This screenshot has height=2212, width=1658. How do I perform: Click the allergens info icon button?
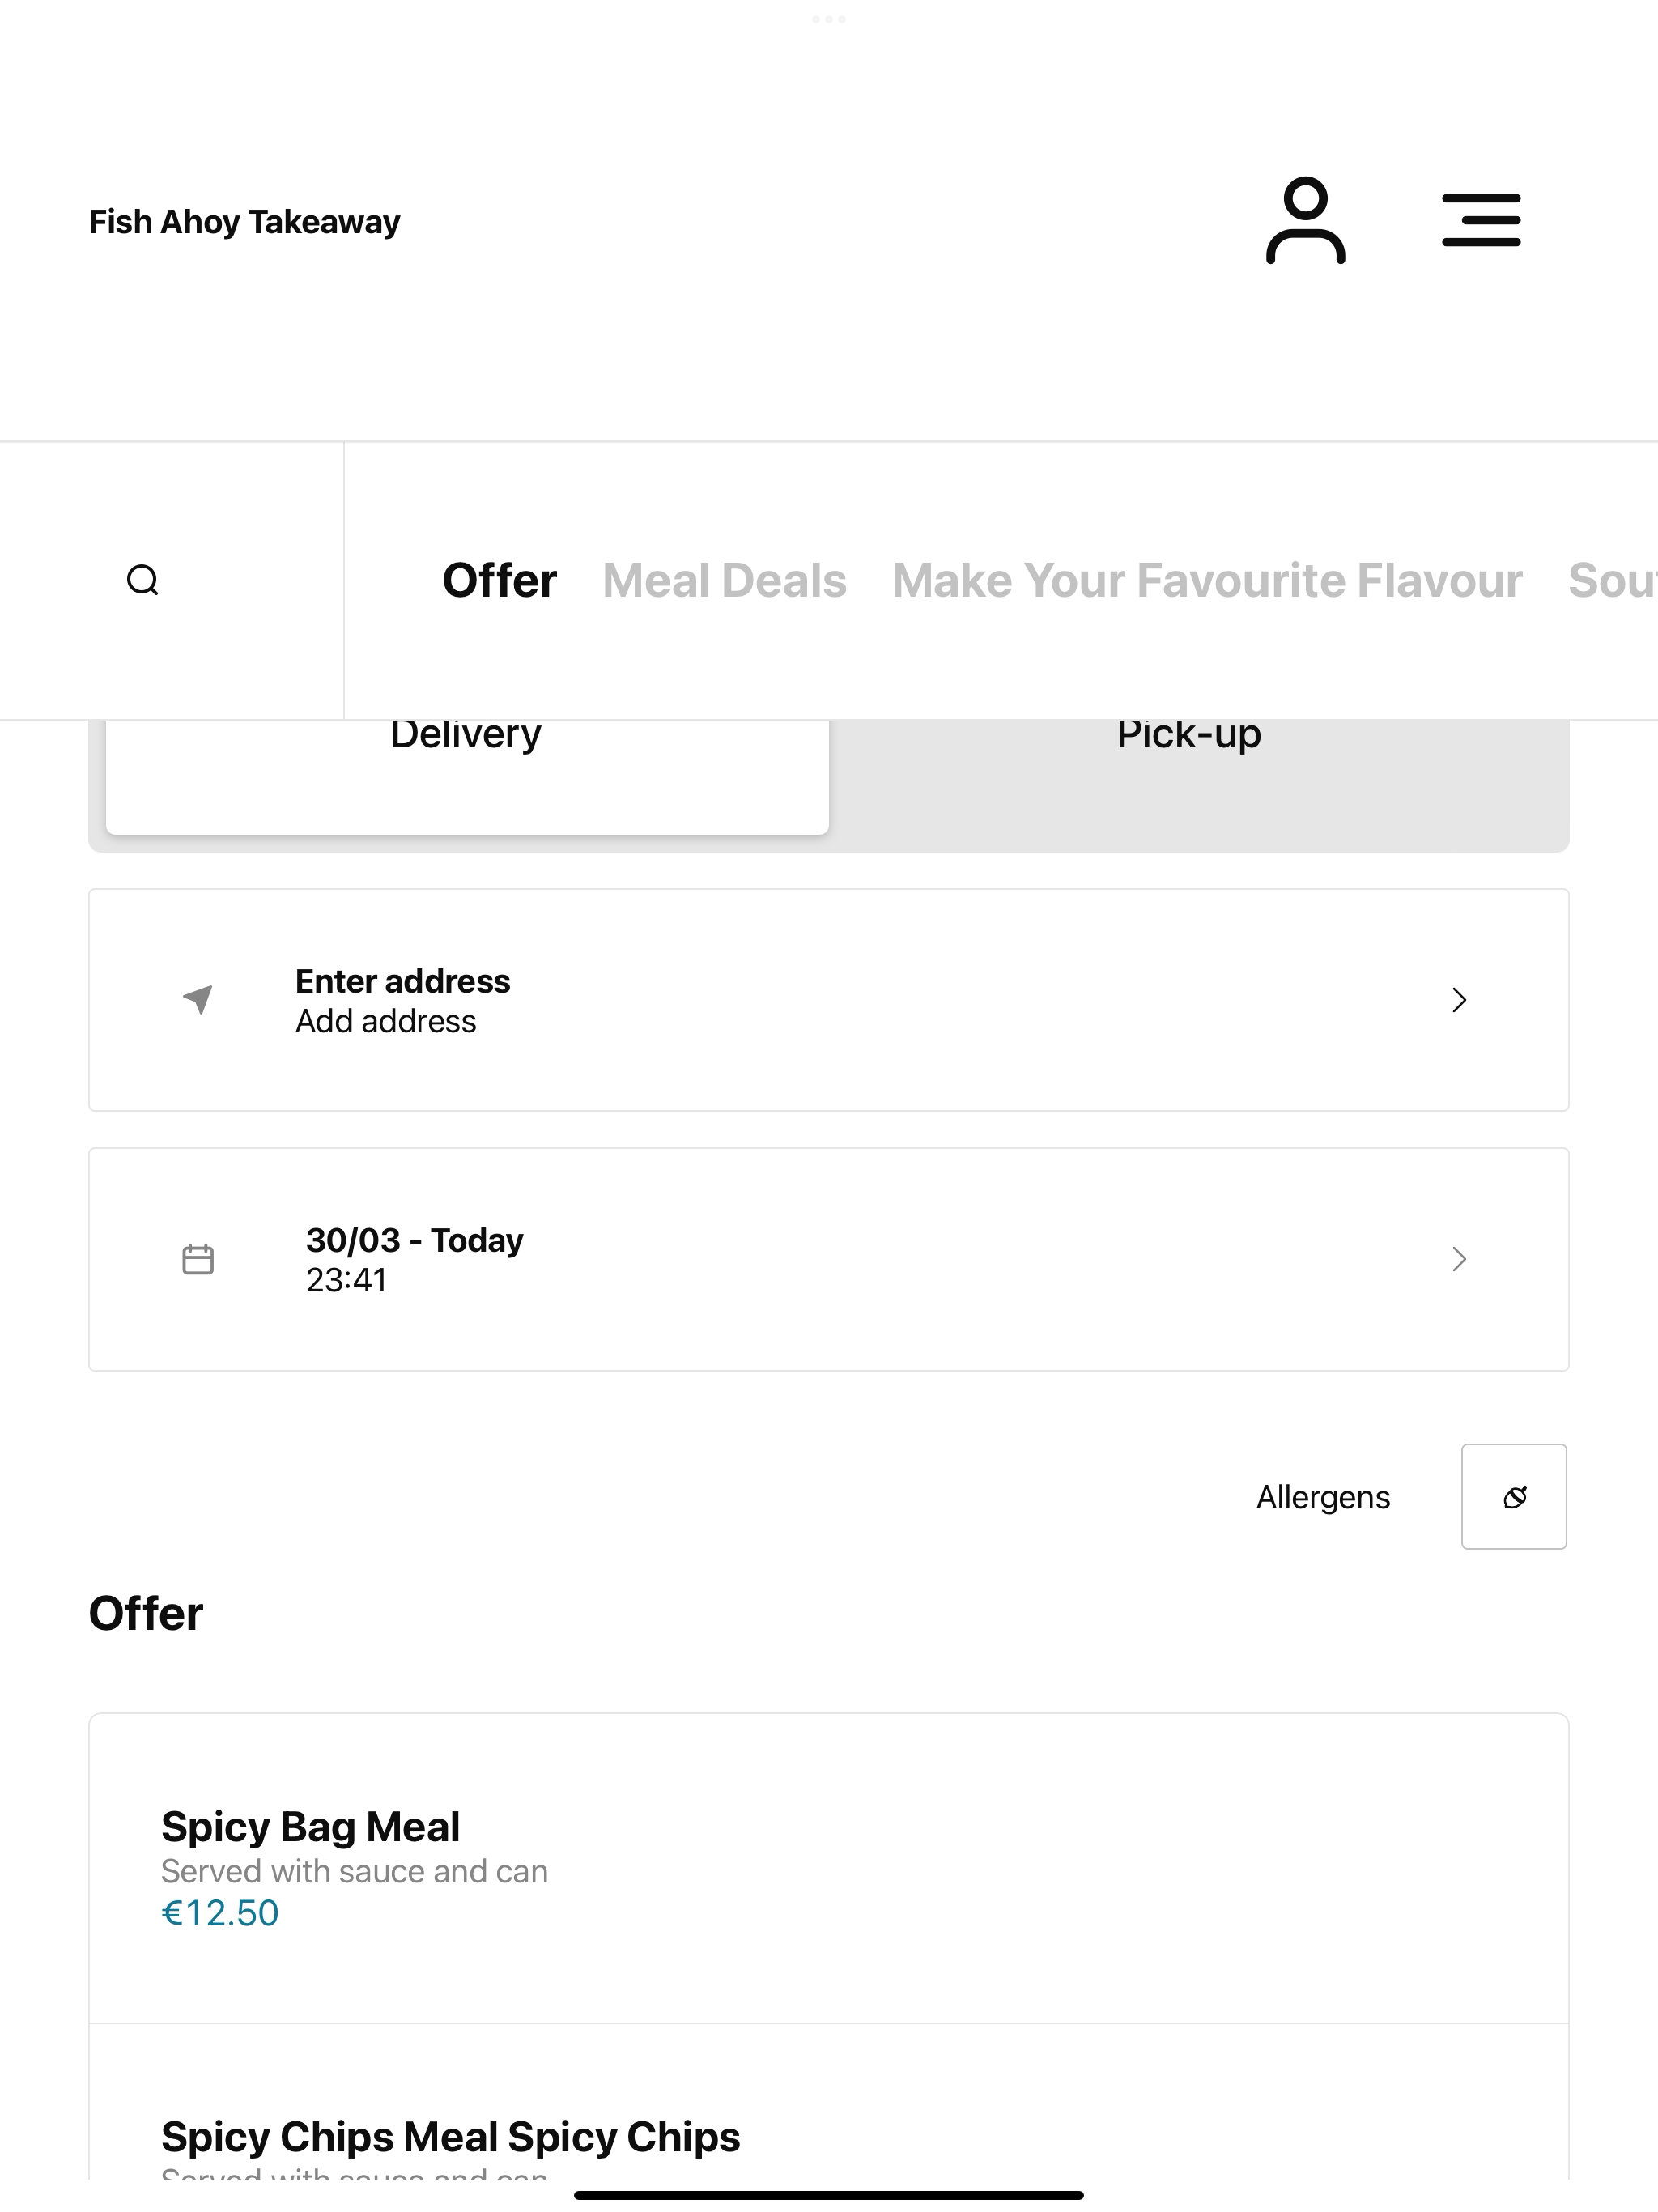1514,1496
